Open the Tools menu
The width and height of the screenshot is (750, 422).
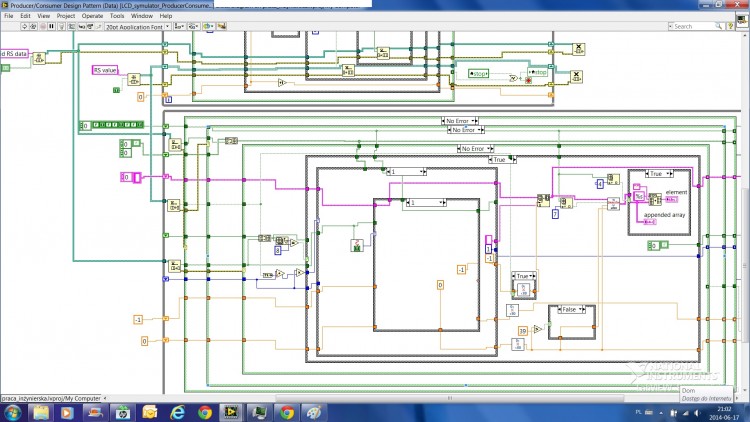click(117, 16)
